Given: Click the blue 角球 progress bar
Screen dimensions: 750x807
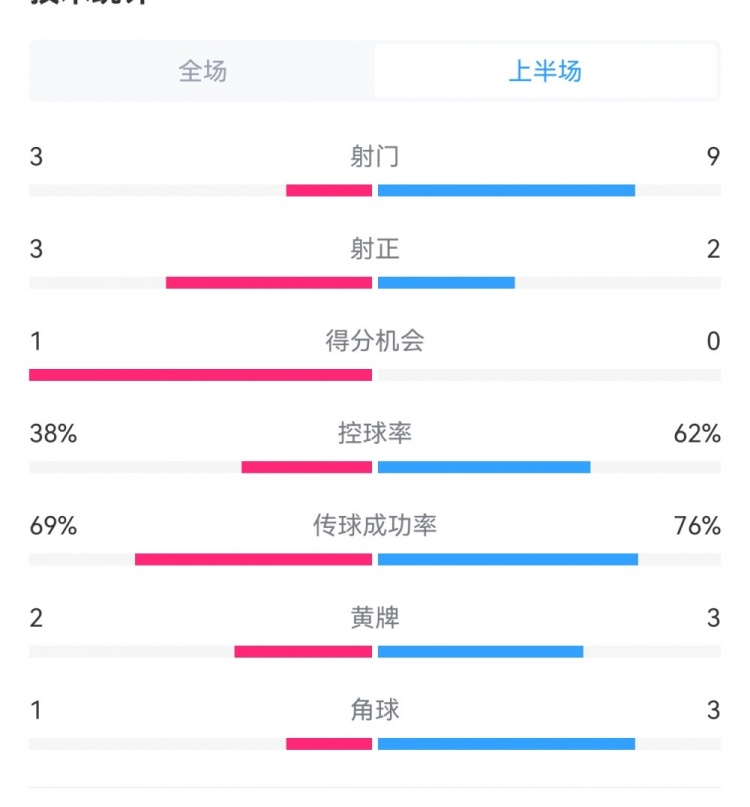Looking at the screenshot, I should 506,744.
